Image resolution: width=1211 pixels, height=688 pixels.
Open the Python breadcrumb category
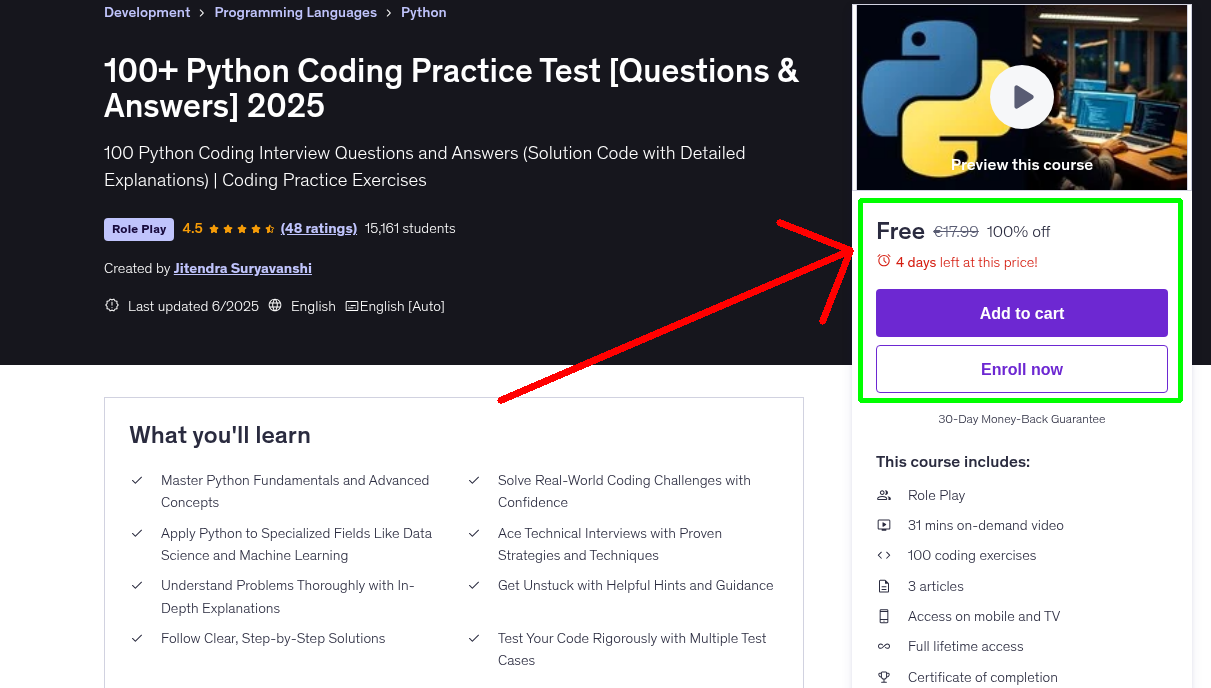coord(423,13)
